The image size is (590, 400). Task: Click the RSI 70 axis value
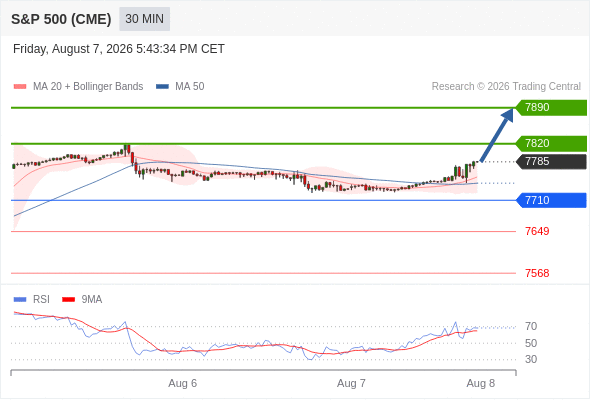tap(531, 326)
